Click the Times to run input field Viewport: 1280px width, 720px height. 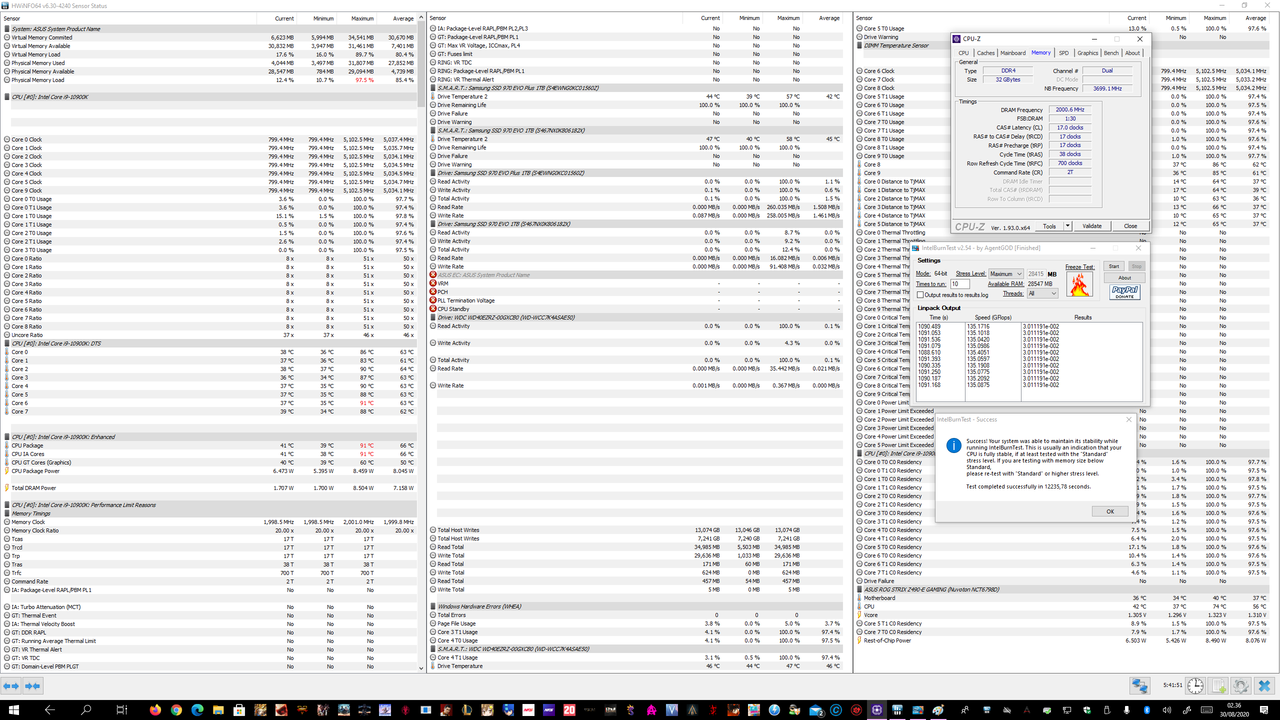click(x=960, y=284)
